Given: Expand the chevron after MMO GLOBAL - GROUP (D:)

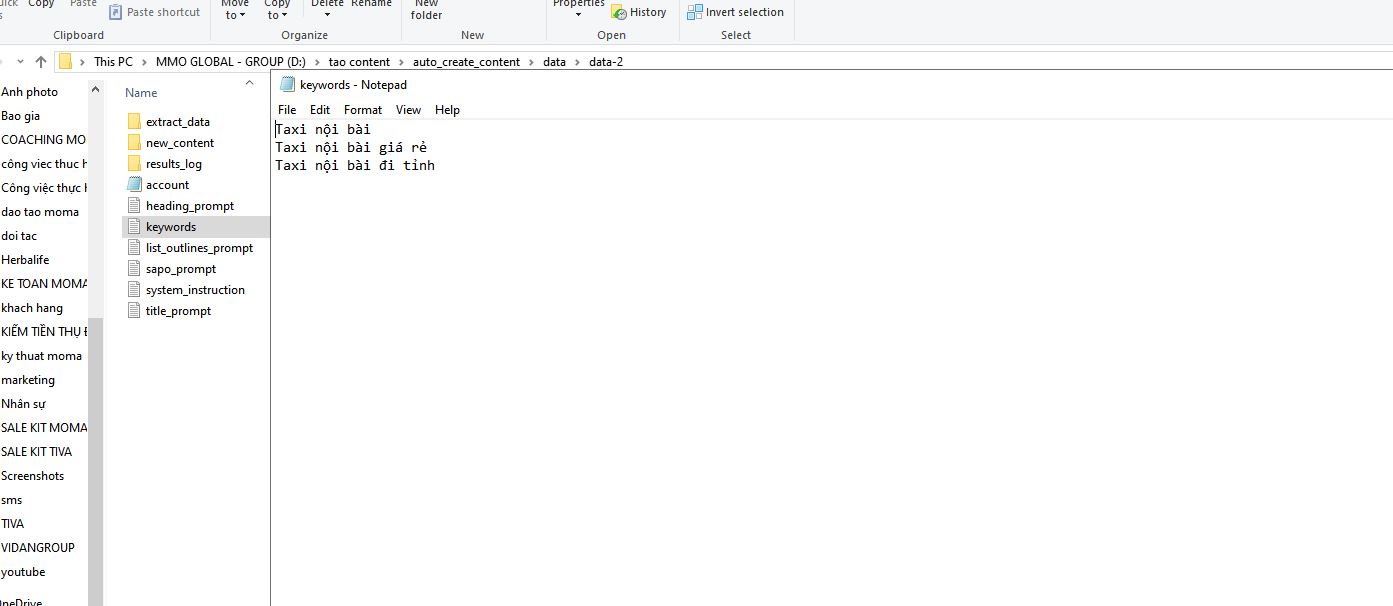Looking at the screenshot, I should 317,62.
